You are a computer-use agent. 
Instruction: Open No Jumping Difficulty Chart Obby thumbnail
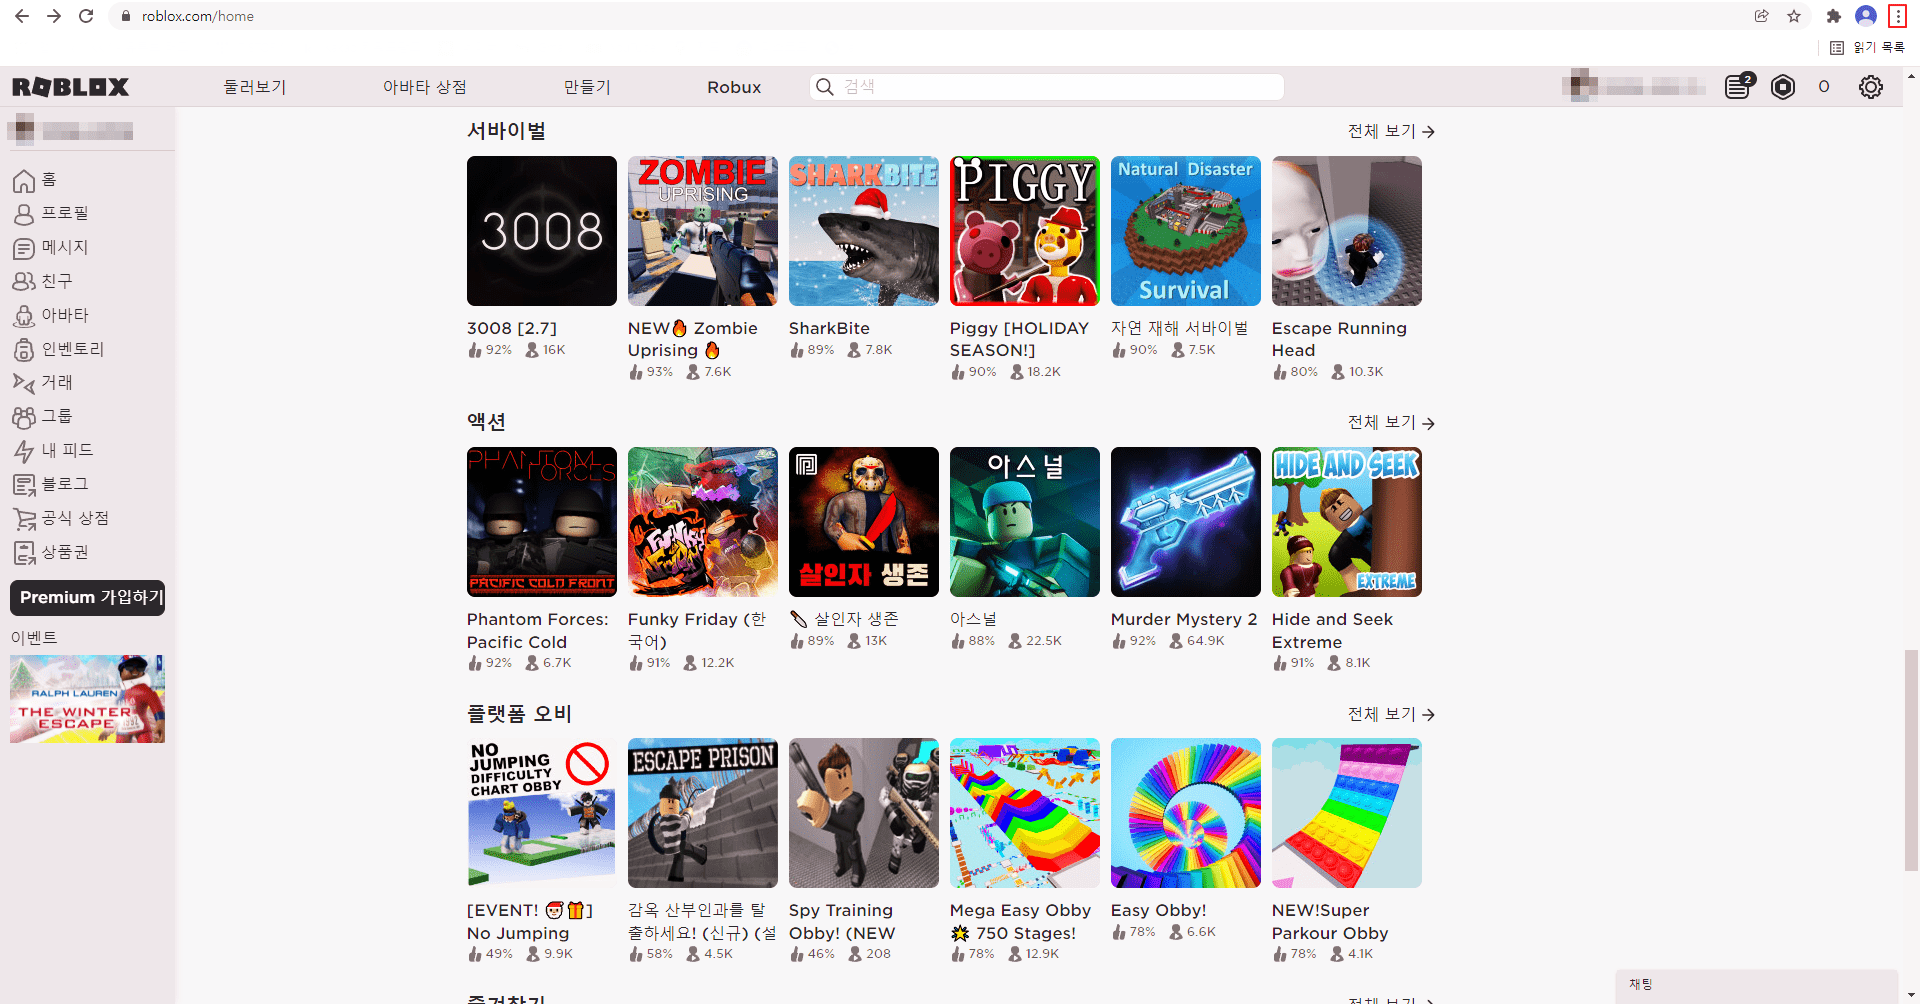point(542,813)
